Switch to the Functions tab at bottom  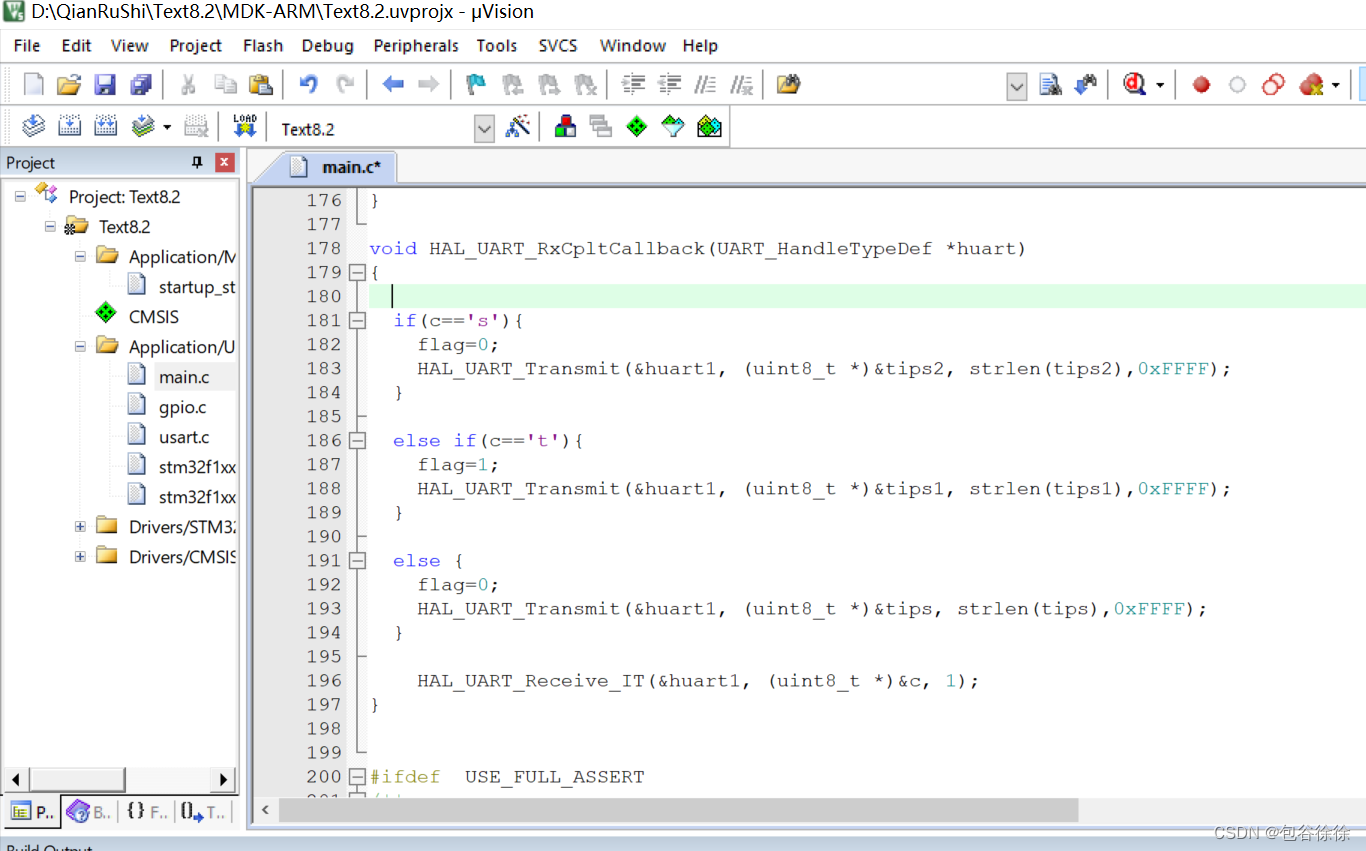pyautogui.click(x=147, y=811)
